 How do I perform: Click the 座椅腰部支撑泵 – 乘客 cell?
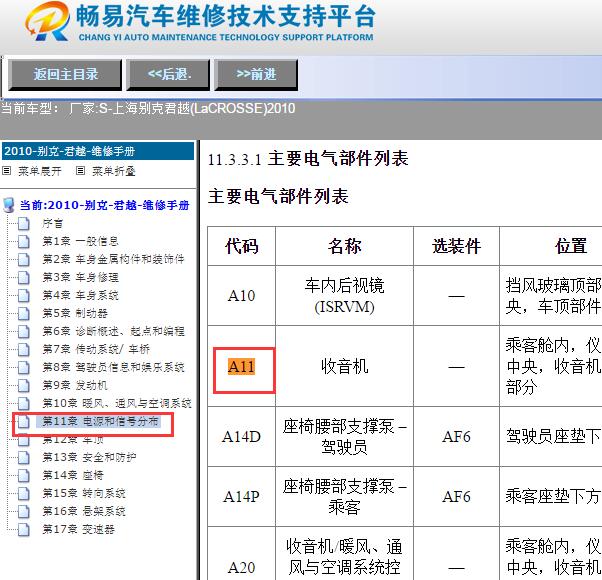pos(344,497)
